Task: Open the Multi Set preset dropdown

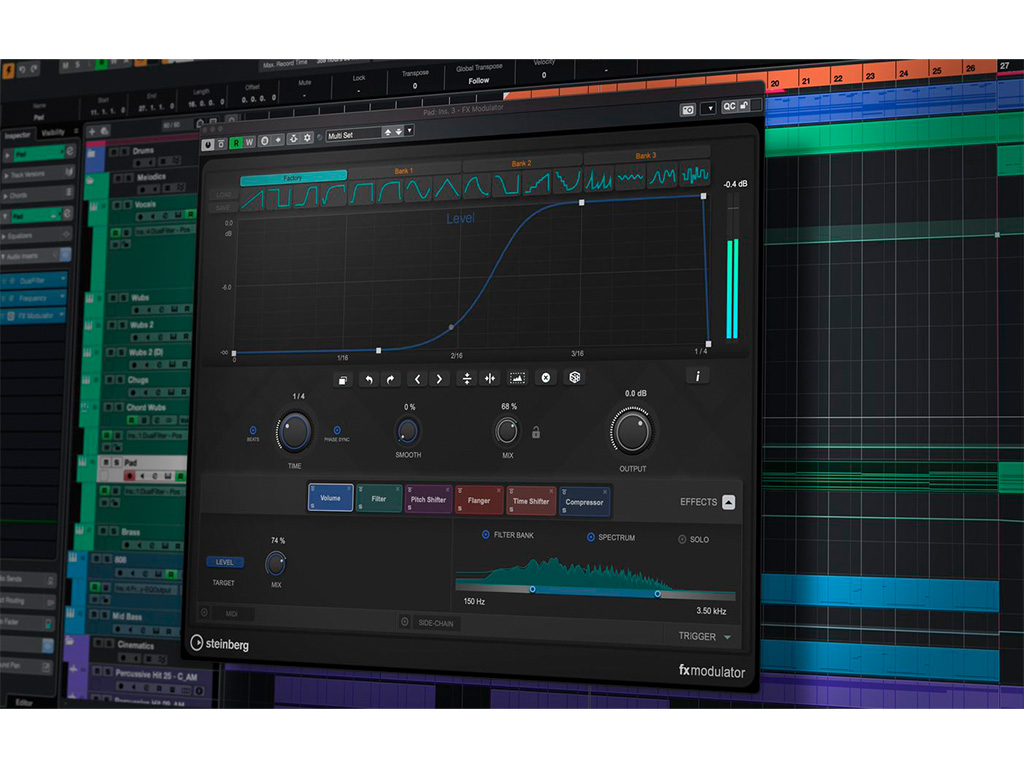Action: [409, 131]
